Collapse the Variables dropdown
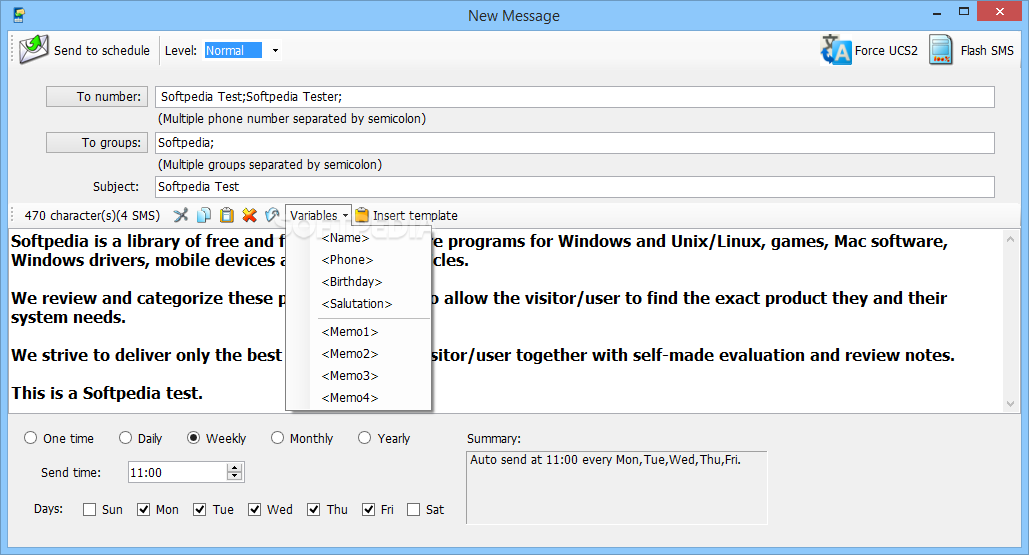This screenshot has height=555, width=1029. 319,215
